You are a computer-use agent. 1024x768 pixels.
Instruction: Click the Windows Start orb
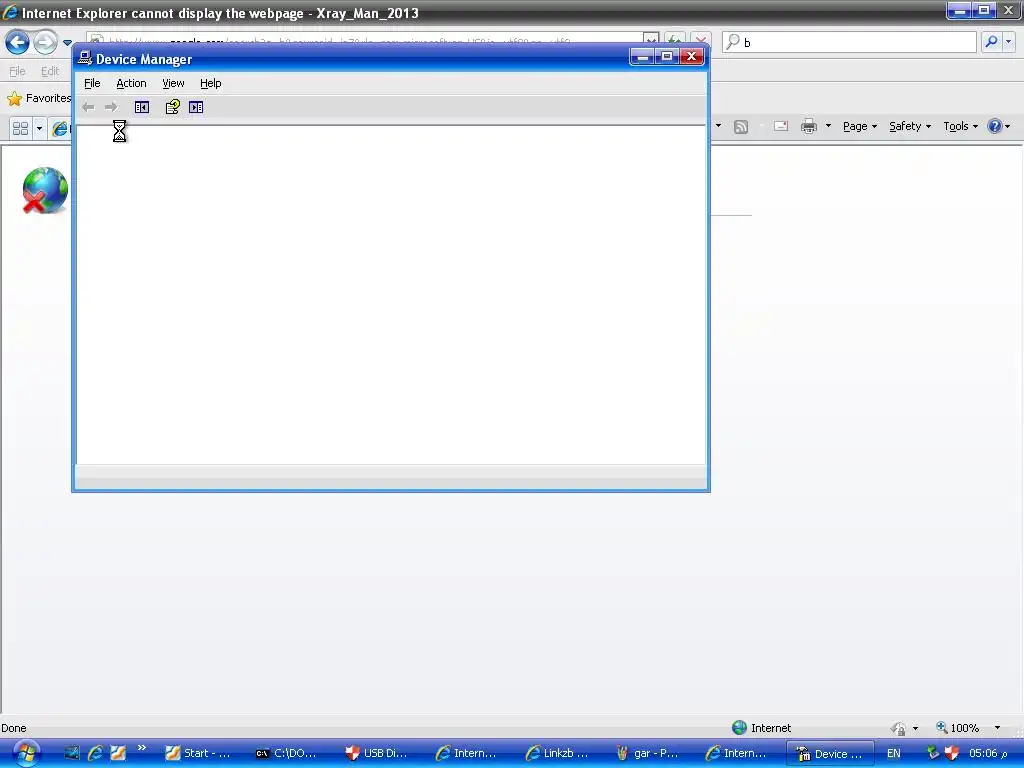[x=26, y=753]
